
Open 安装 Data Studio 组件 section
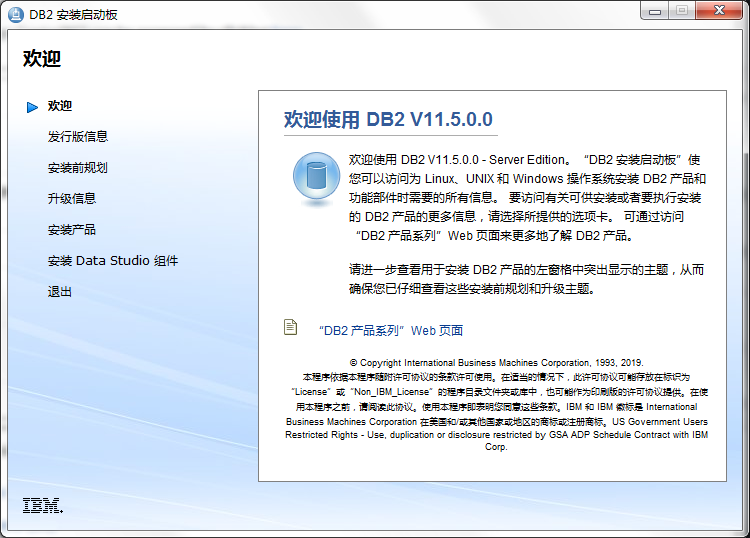click(x=113, y=261)
